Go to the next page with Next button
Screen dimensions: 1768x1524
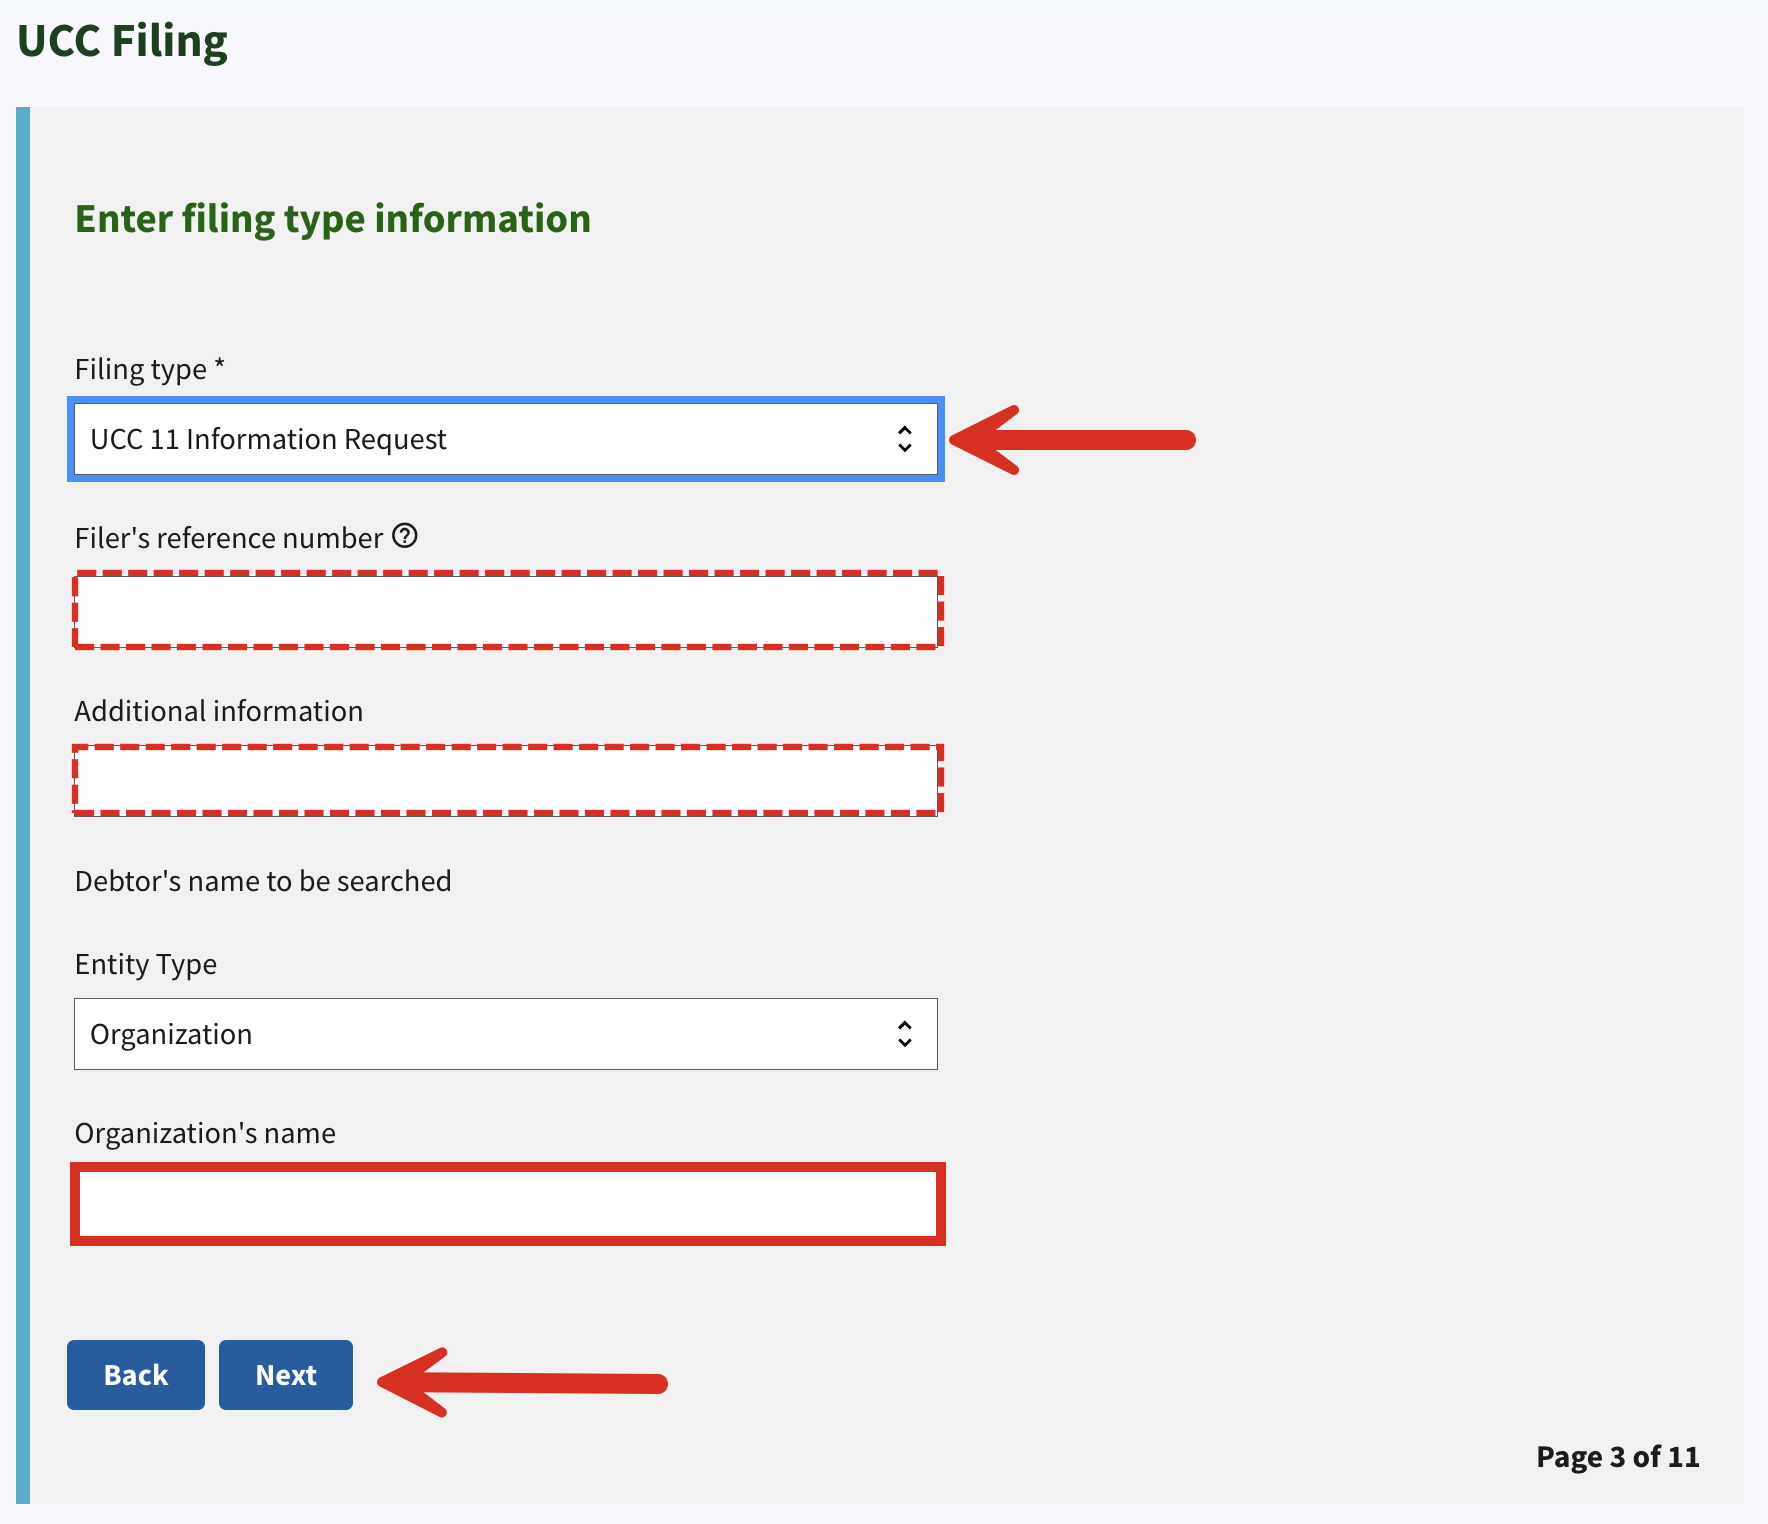point(286,1375)
